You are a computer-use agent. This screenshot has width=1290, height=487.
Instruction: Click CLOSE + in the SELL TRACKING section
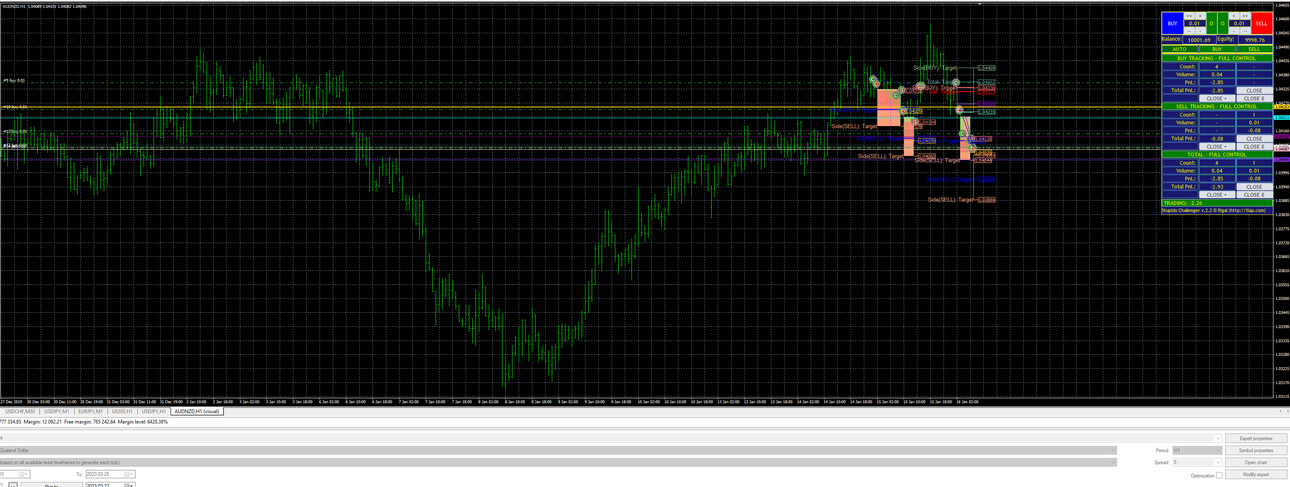point(1217,146)
